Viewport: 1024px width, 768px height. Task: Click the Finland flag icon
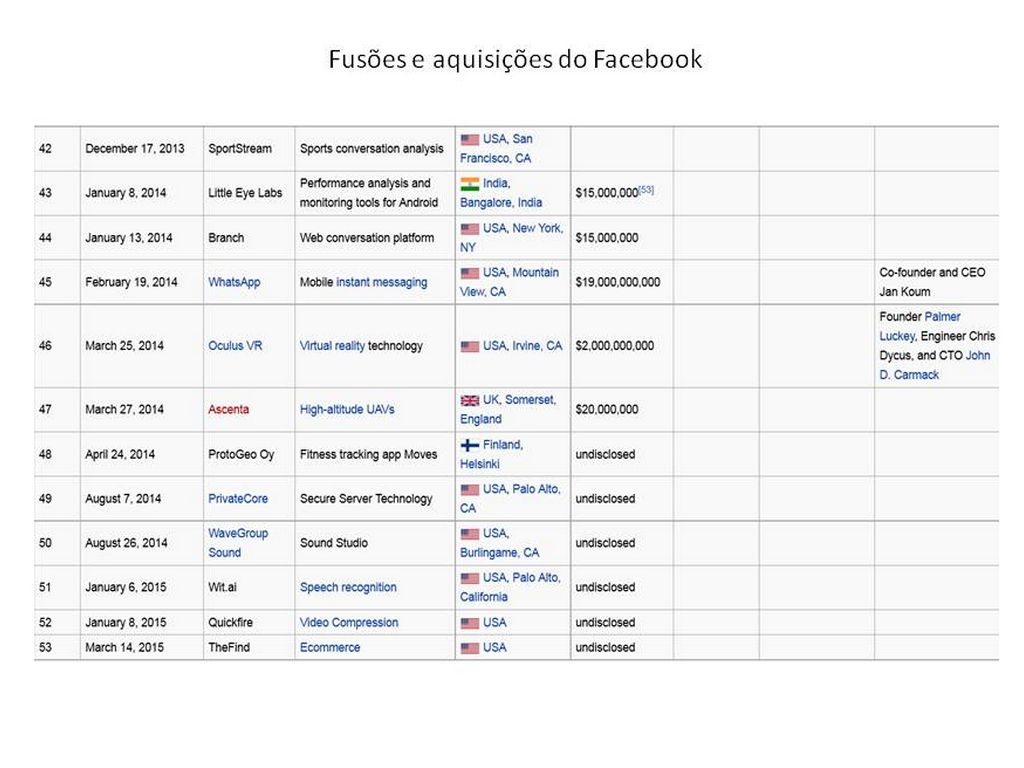(x=470, y=445)
